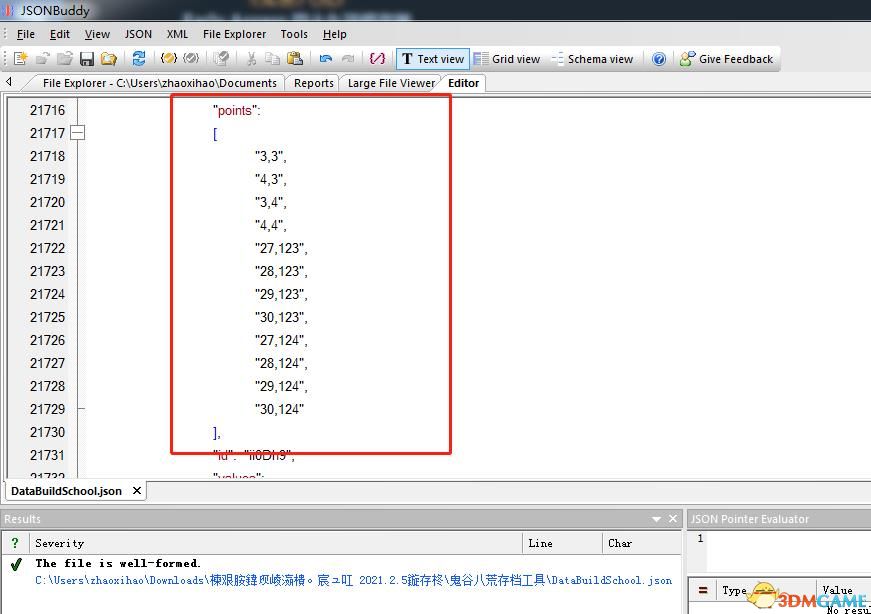Viewport: 871px width, 614px height.
Task: Click the evaluator equals sign icon
Action: pos(703,590)
